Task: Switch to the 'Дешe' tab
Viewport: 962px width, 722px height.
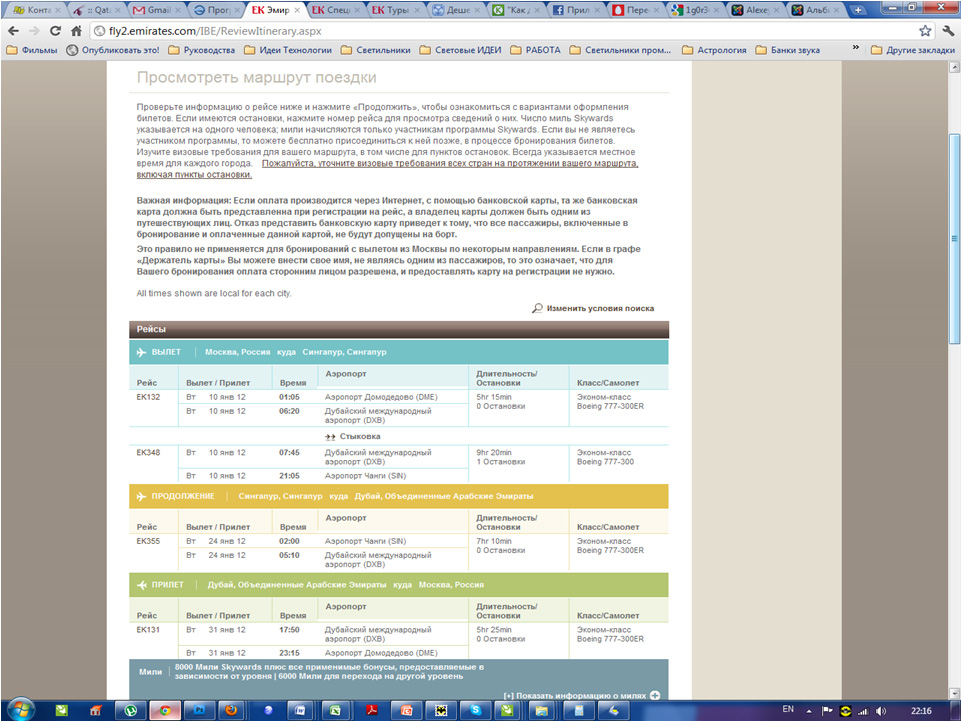Action: (456, 10)
